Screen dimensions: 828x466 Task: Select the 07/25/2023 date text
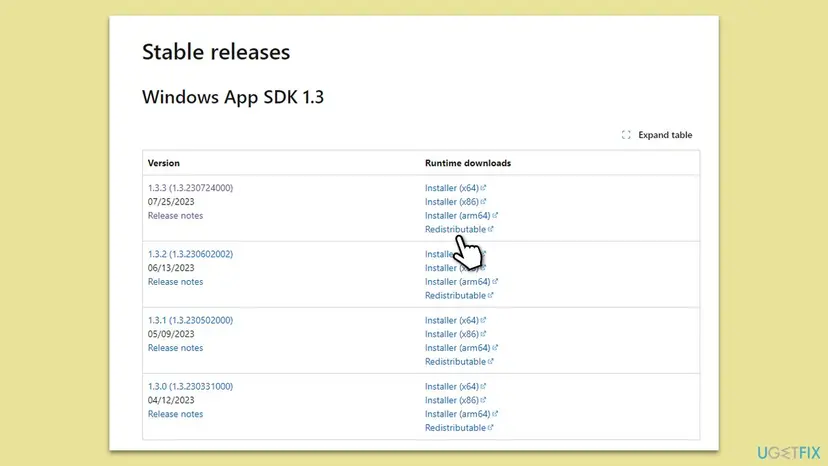click(171, 201)
